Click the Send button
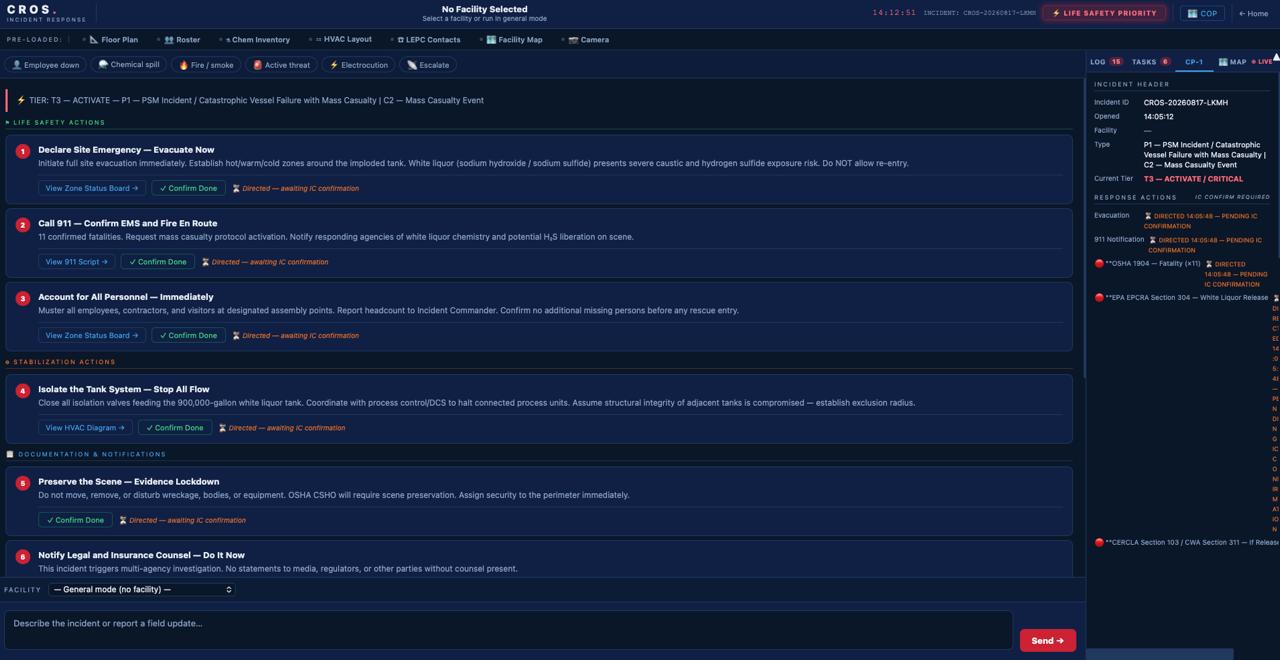 1047,641
